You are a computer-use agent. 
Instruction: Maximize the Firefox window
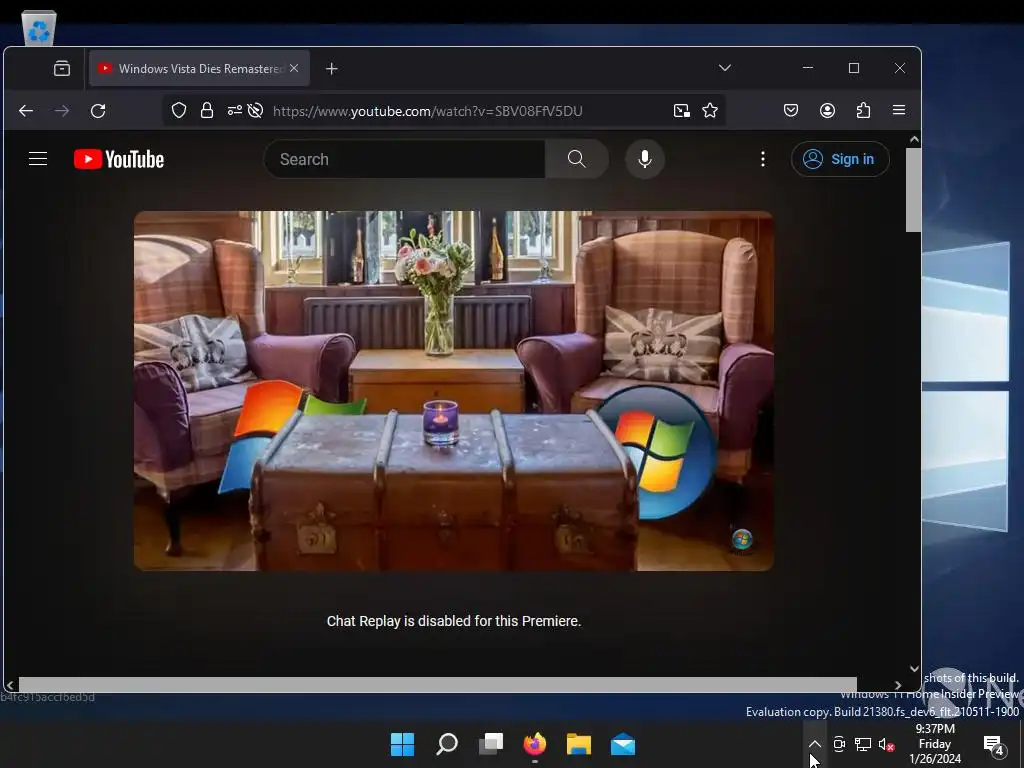point(854,68)
